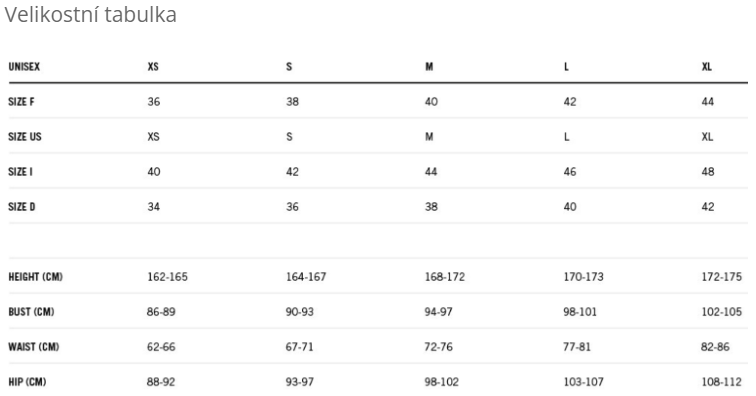Select the SIZE F row label
This screenshot has height=396, width=756.
point(21,102)
